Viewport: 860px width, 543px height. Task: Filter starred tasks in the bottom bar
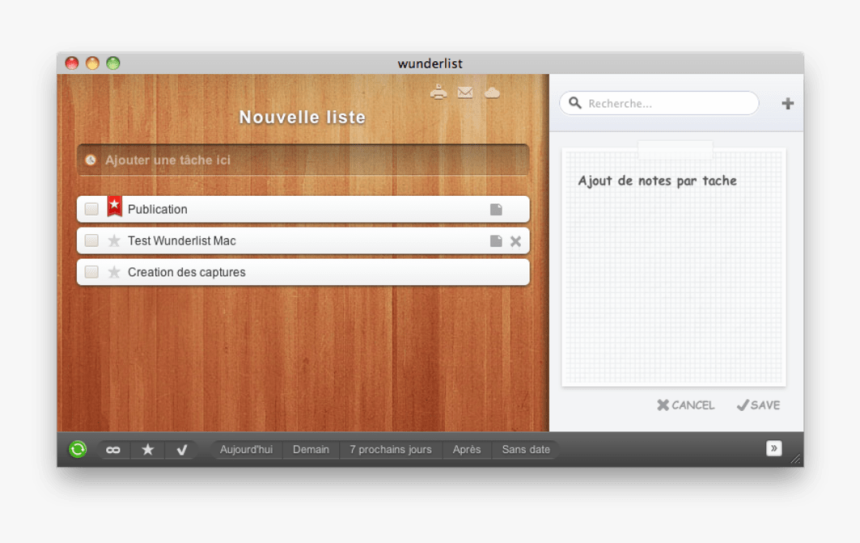coord(148,450)
